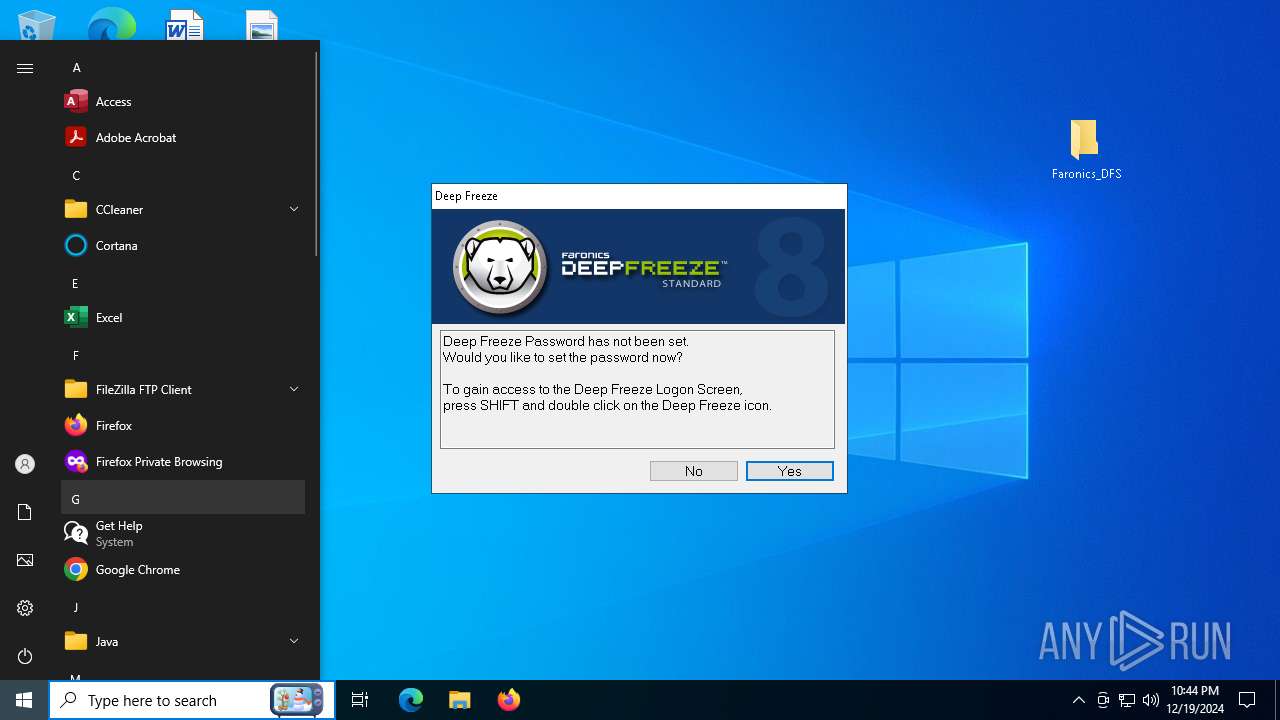Expand the Start menu hamburger button
This screenshot has width=1280, height=720.
[x=25, y=68]
